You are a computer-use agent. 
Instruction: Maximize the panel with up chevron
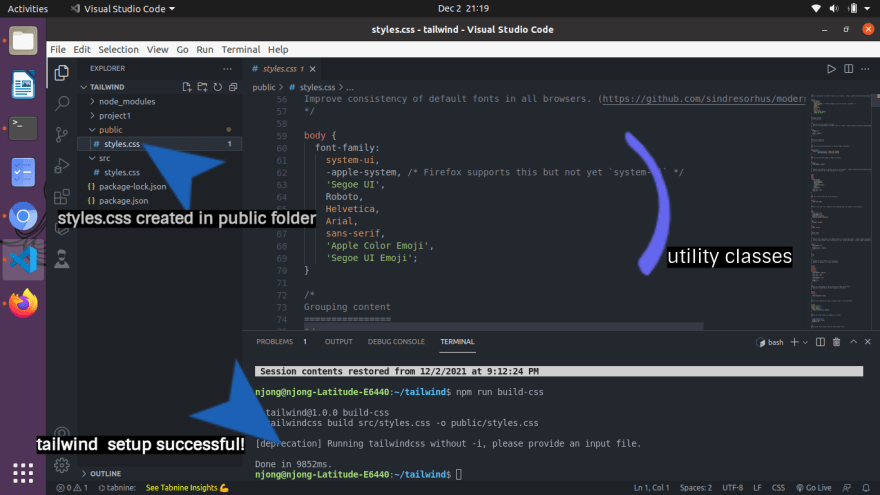pos(853,342)
